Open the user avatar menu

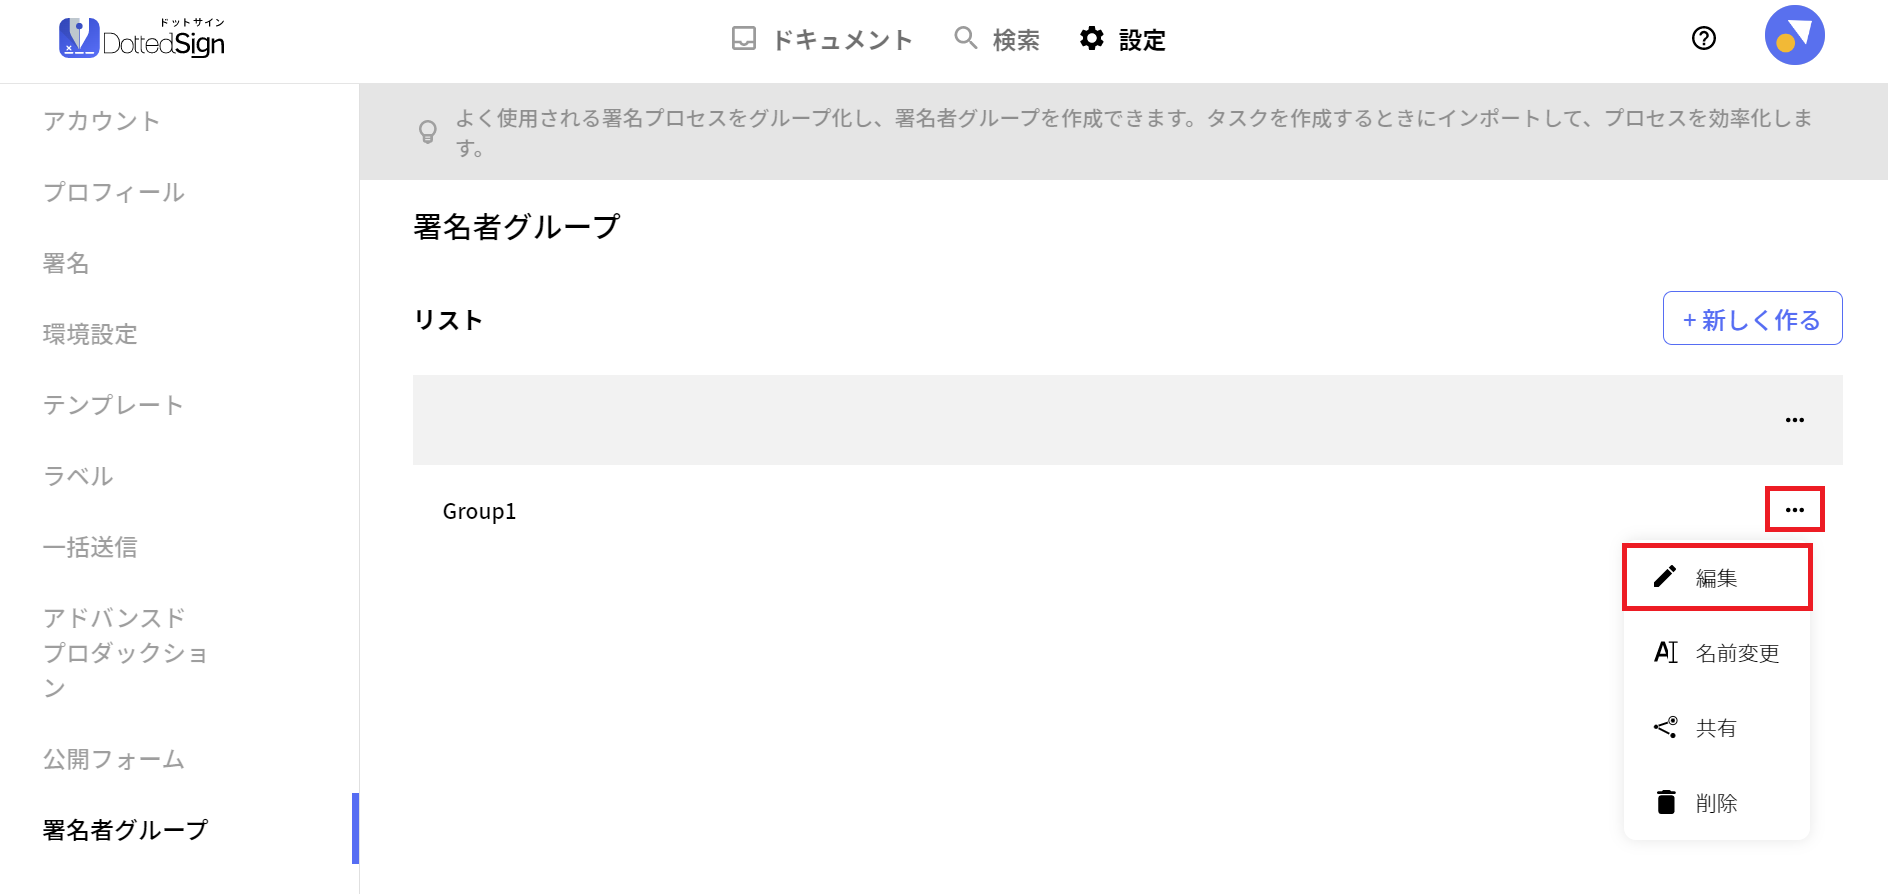[1795, 35]
